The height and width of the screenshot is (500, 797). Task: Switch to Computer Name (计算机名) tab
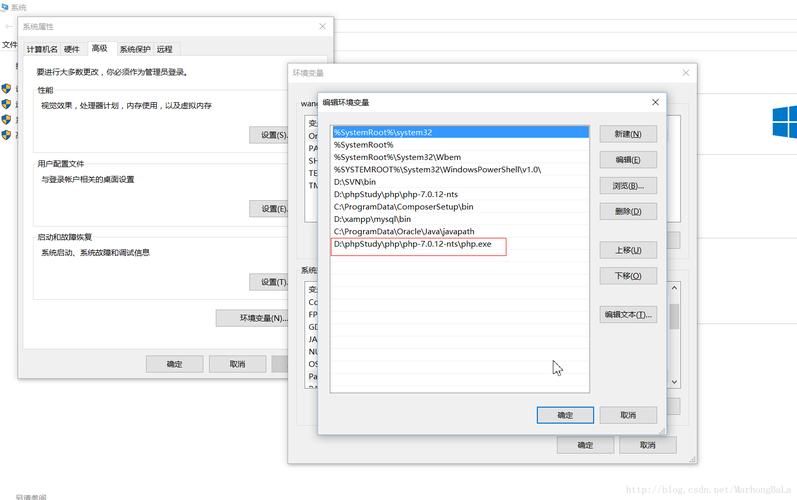coord(42,49)
